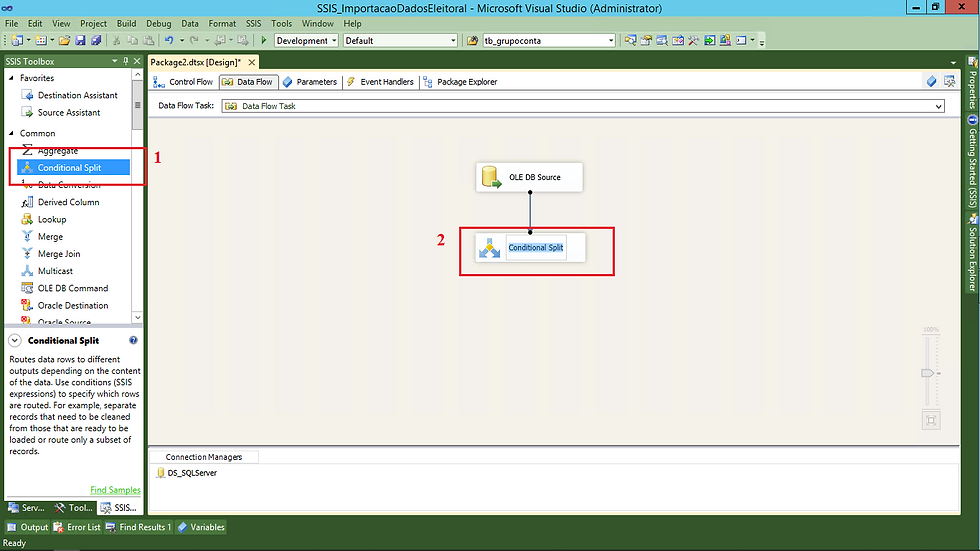Click the zoom fit-to-view button on canvas
The width and height of the screenshot is (980, 551).
931,420
